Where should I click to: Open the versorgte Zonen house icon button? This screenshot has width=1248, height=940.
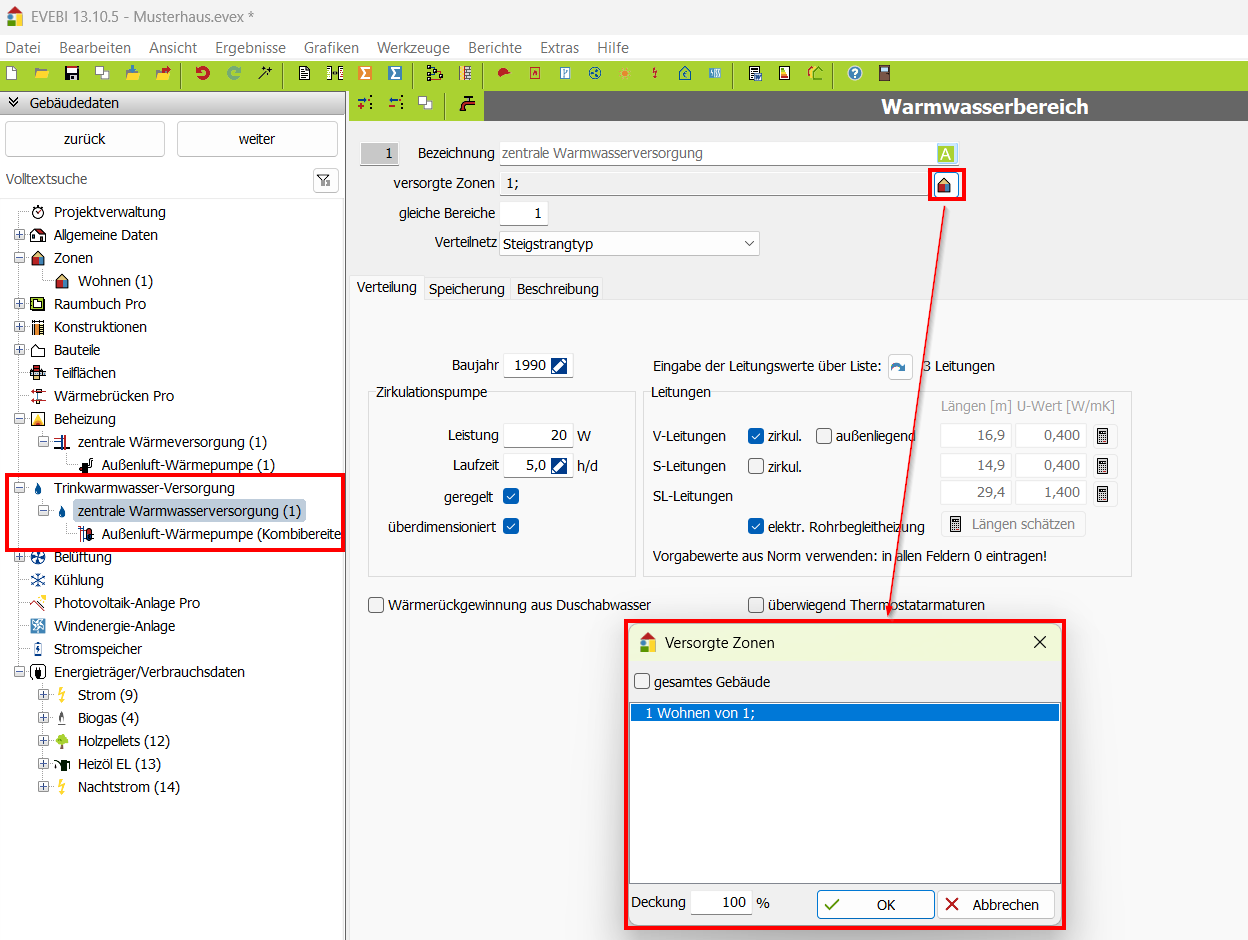tap(946, 185)
